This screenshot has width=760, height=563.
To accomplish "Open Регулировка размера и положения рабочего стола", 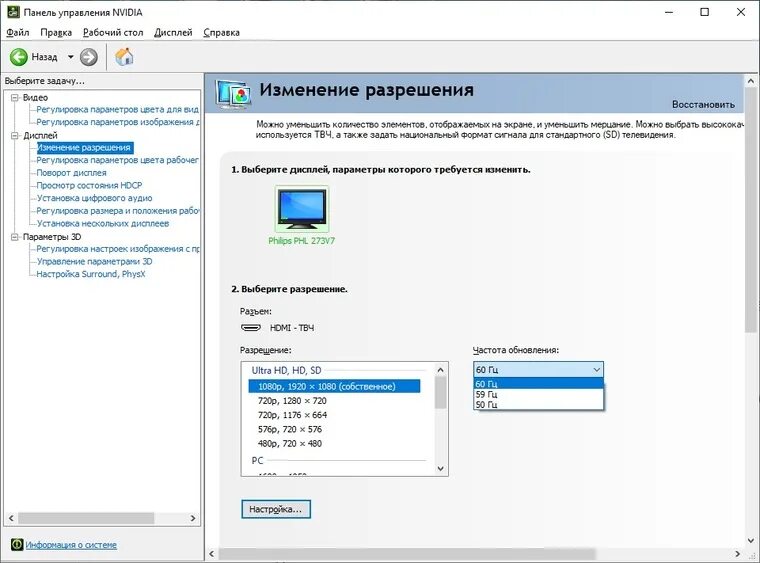I will [x=117, y=211].
